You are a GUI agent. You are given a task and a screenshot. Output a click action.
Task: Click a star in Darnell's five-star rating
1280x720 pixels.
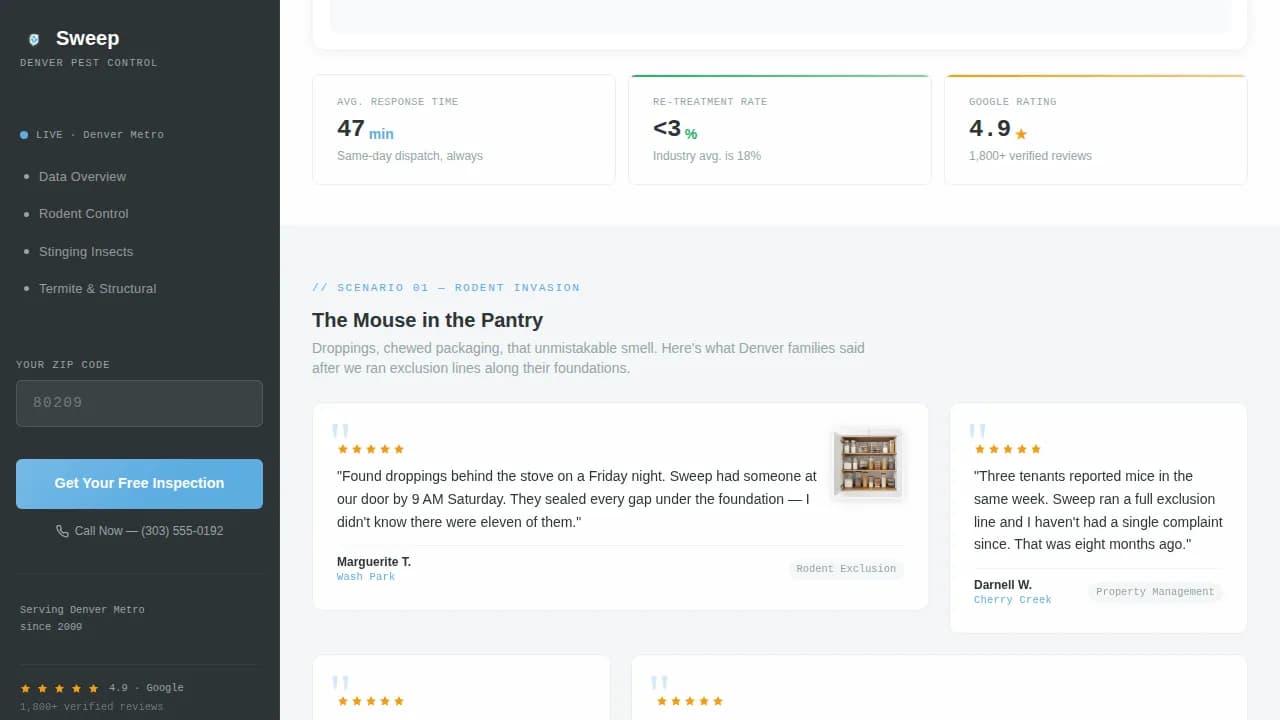pyautogui.click(x=1007, y=449)
